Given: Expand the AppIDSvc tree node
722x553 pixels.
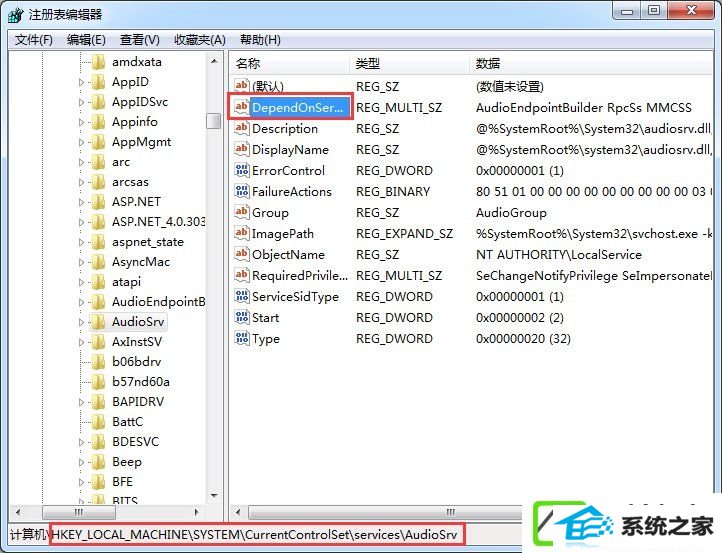Looking at the screenshot, I should [x=82, y=102].
